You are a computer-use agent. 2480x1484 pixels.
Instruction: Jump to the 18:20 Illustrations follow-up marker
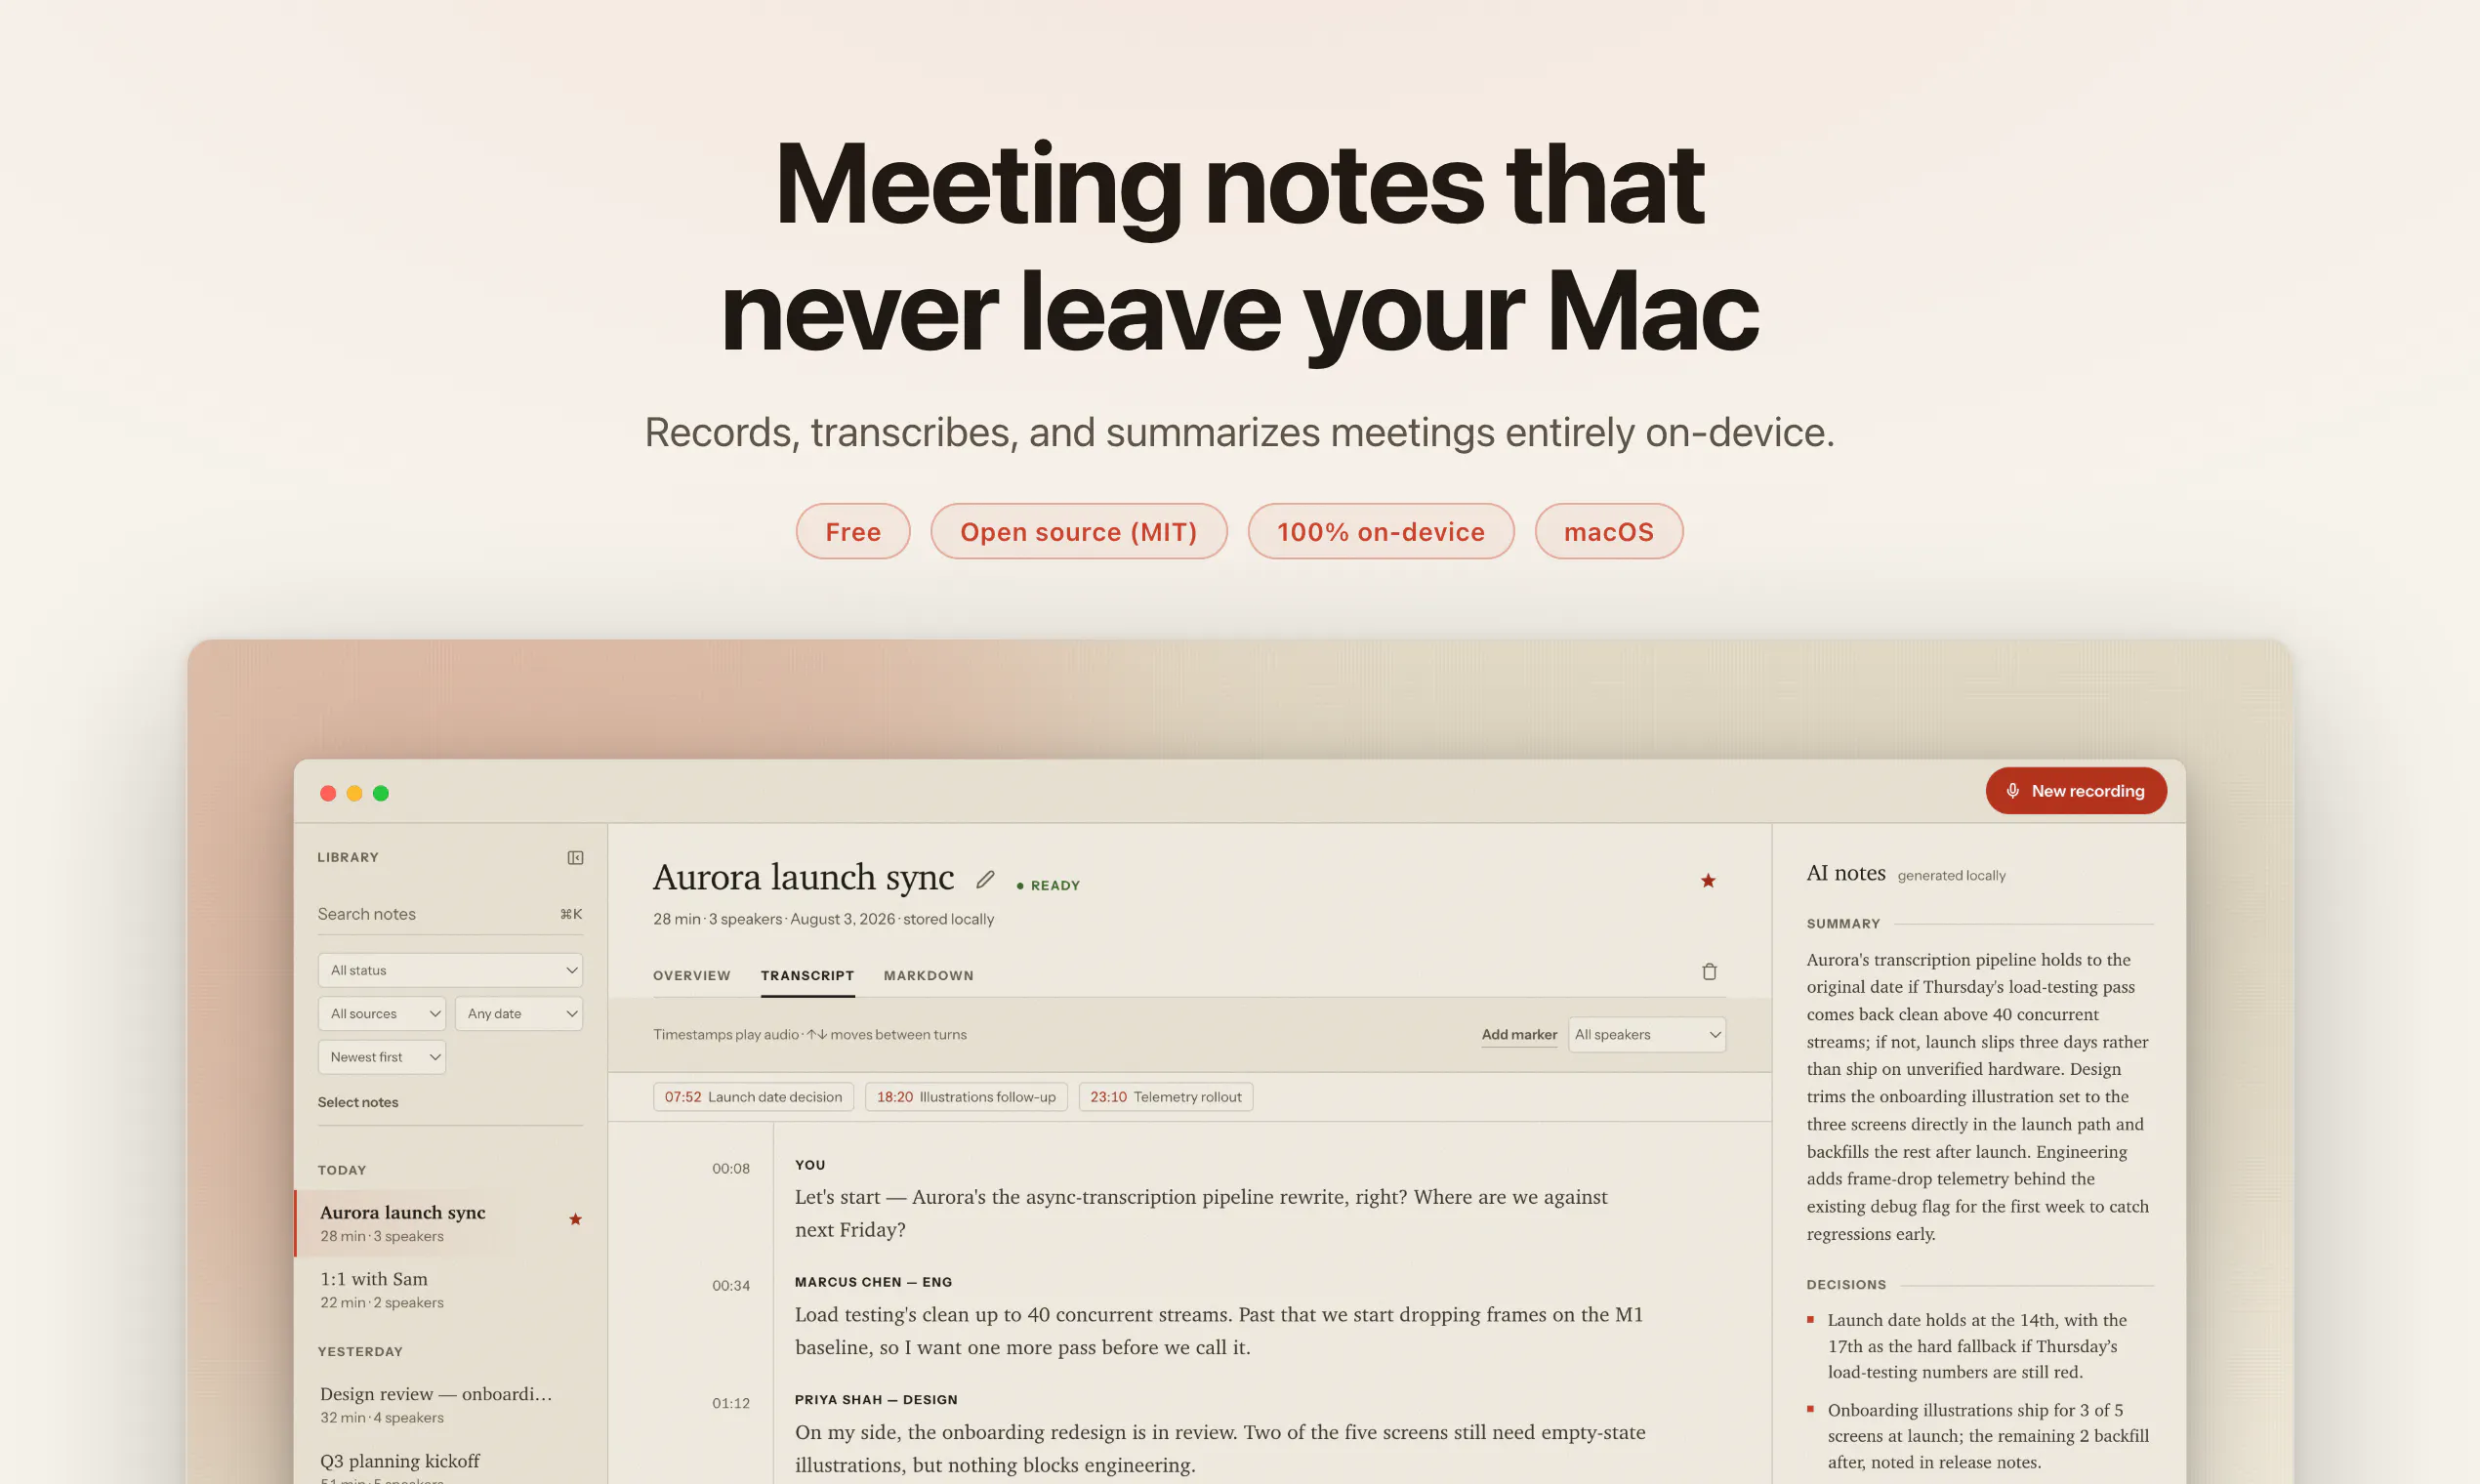[966, 1097]
